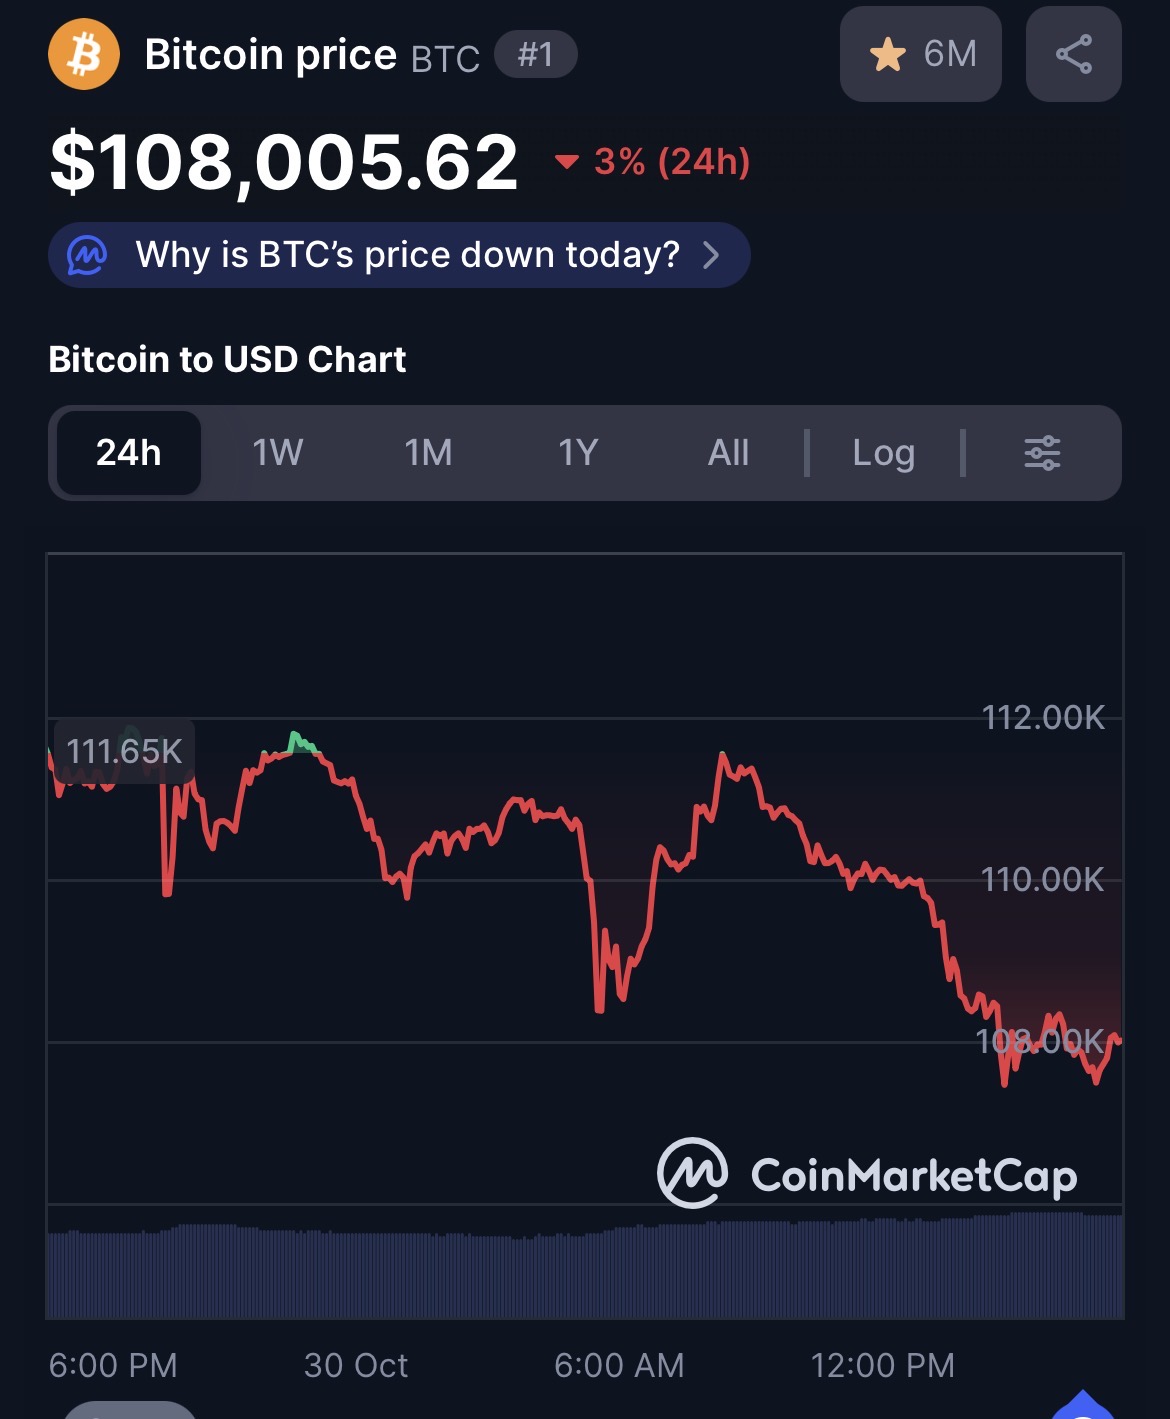The image size is (1170, 1419).
Task: Tap the CMC AI icon beside price question
Action: pos(87,255)
